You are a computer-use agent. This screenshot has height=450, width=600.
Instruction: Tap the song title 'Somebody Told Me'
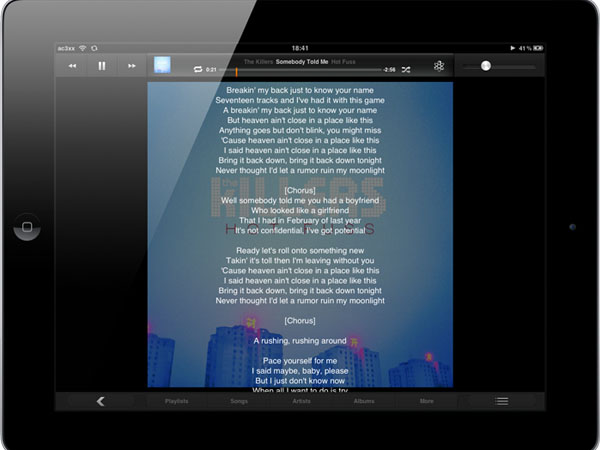click(x=302, y=62)
